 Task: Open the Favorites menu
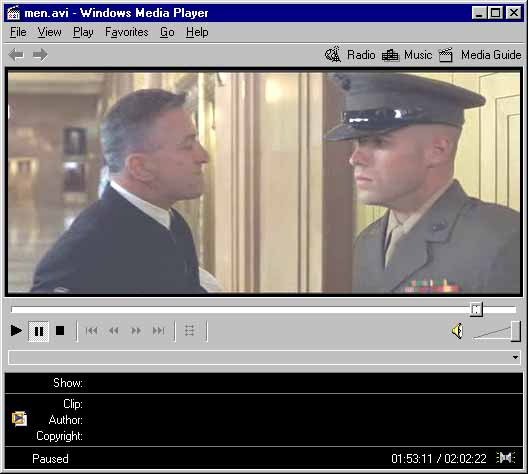point(127,32)
